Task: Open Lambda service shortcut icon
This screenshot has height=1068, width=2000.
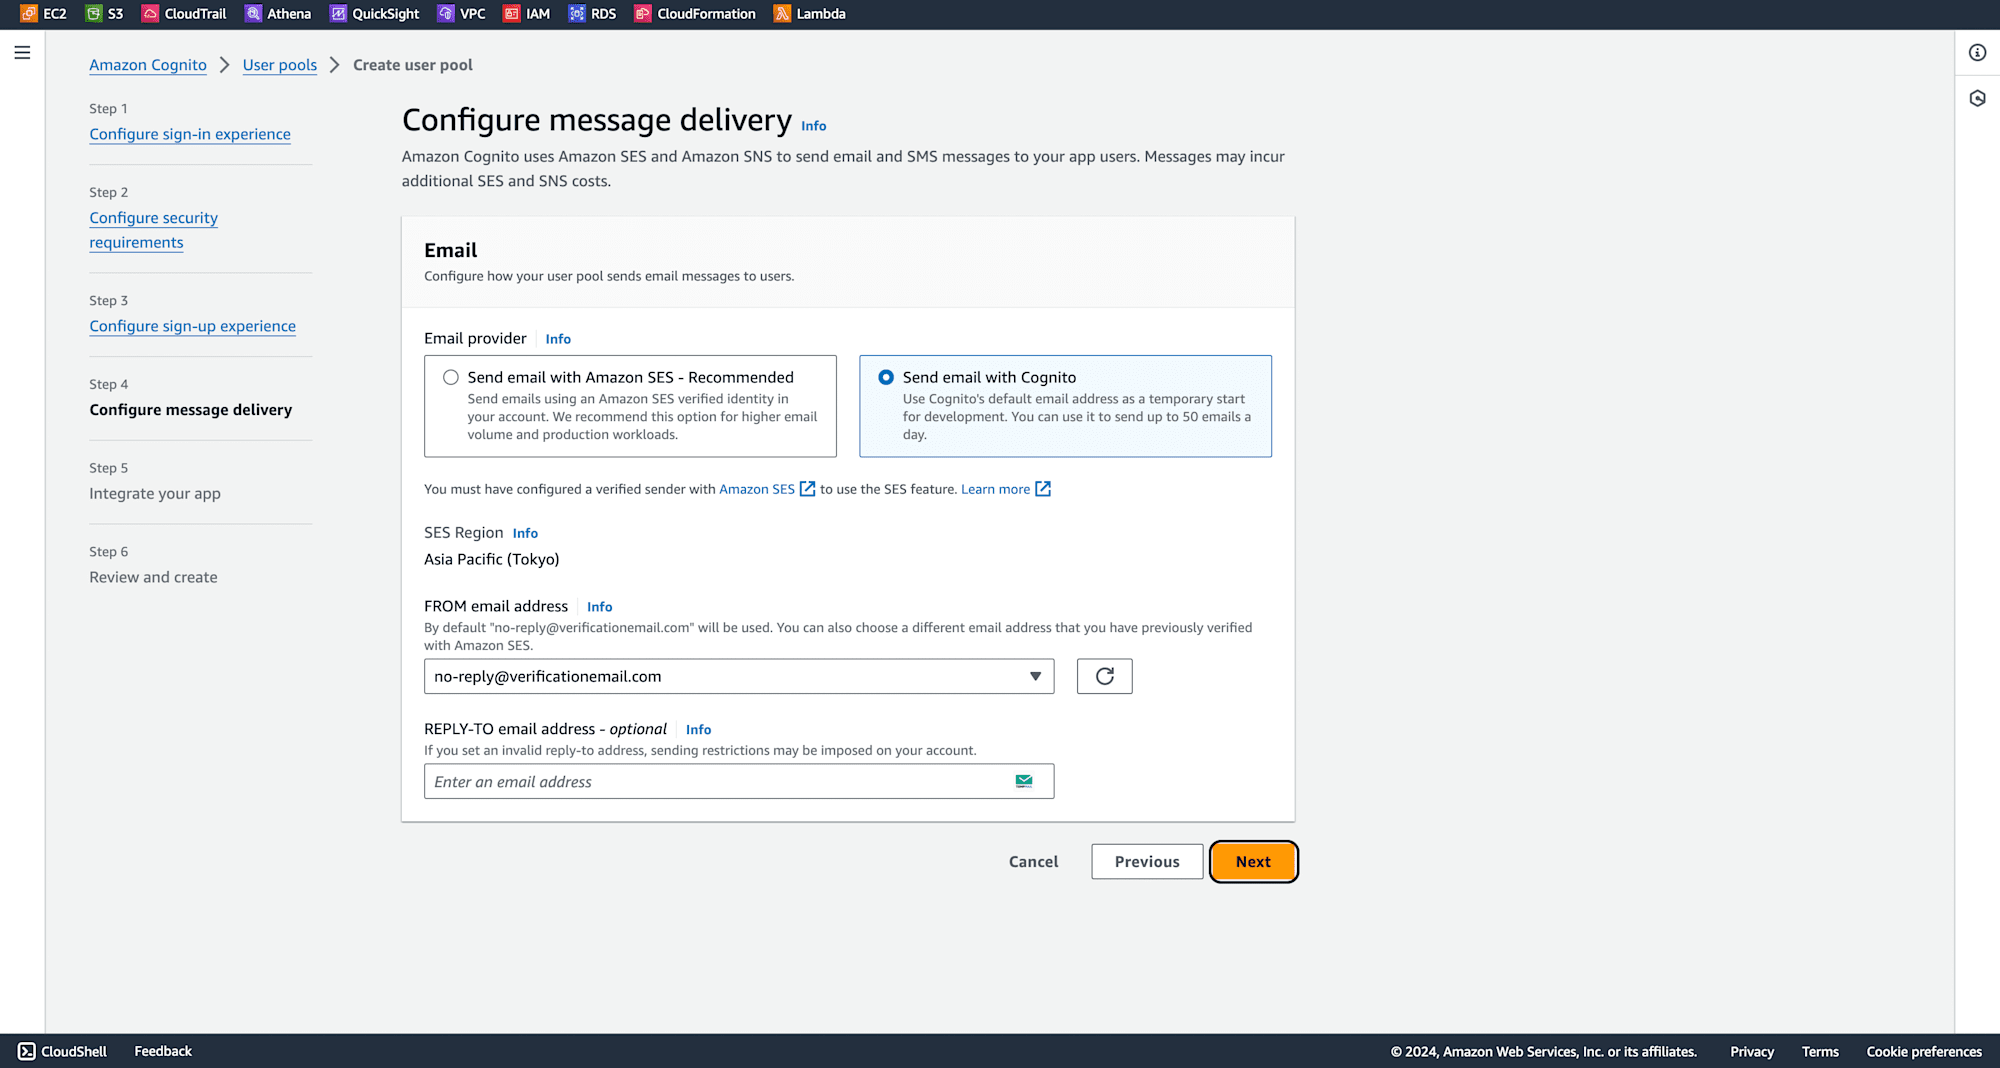Action: tap(782, 14)
